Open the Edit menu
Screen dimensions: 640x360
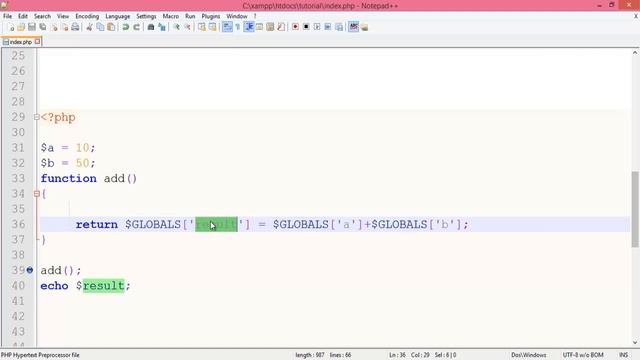(x=23, y=16)
